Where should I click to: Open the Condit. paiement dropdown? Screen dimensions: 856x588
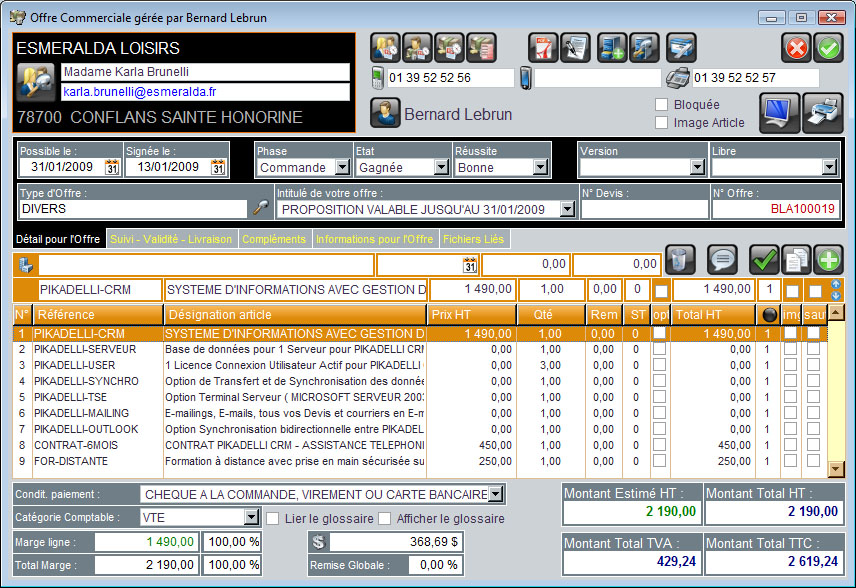[496, 494]
